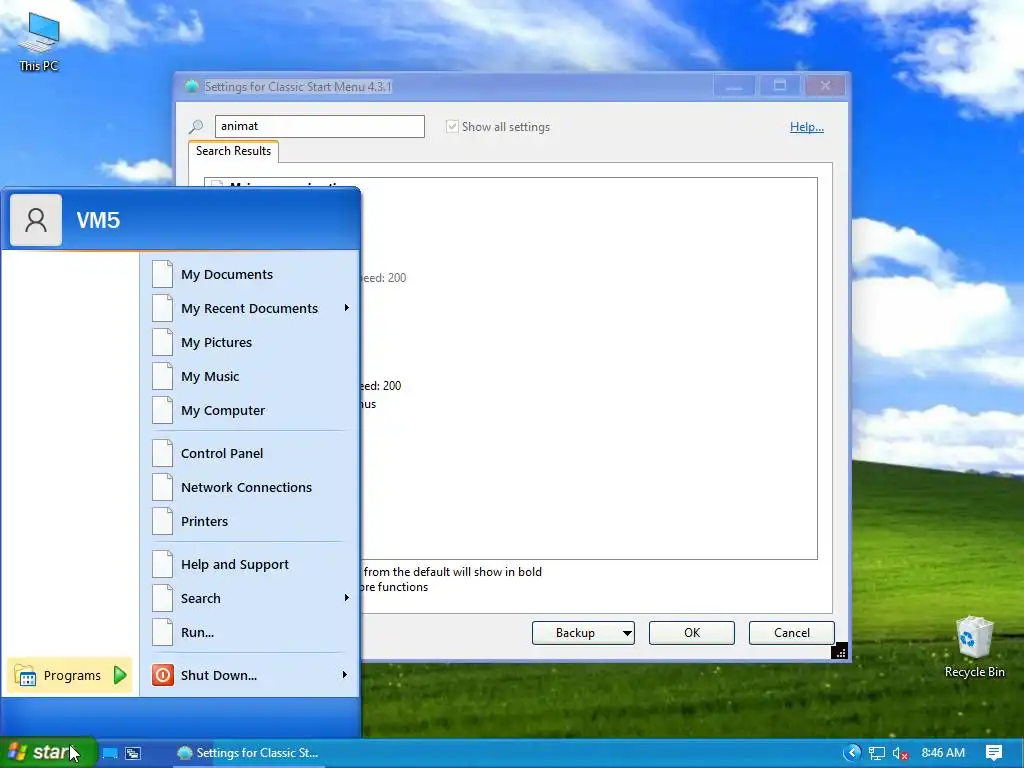Select My Computer in the start menu
The width and height of the screenshot is (1024, 768).
pyautogui.click(x=250, y=410)
